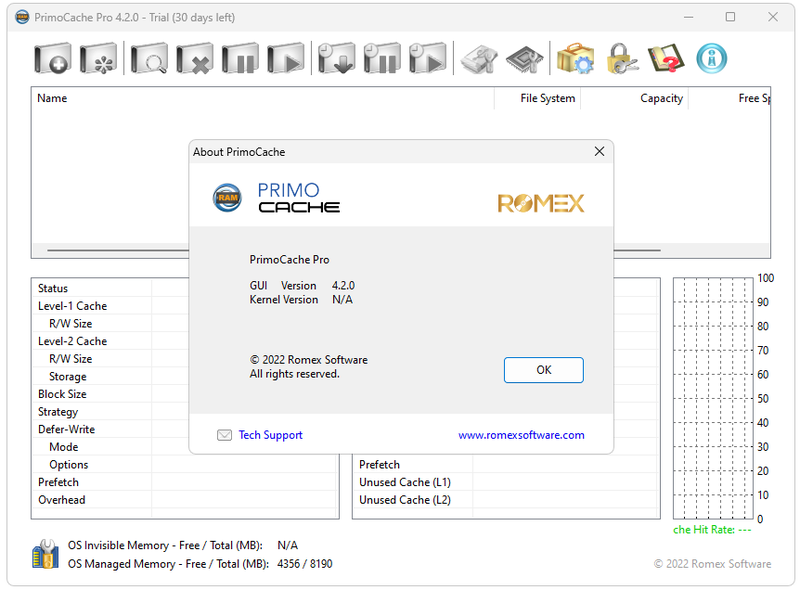The height and width of the screenshot is (590, 800).
Task: Click the memory management icon at bottom left
Action: click(45, 554)
